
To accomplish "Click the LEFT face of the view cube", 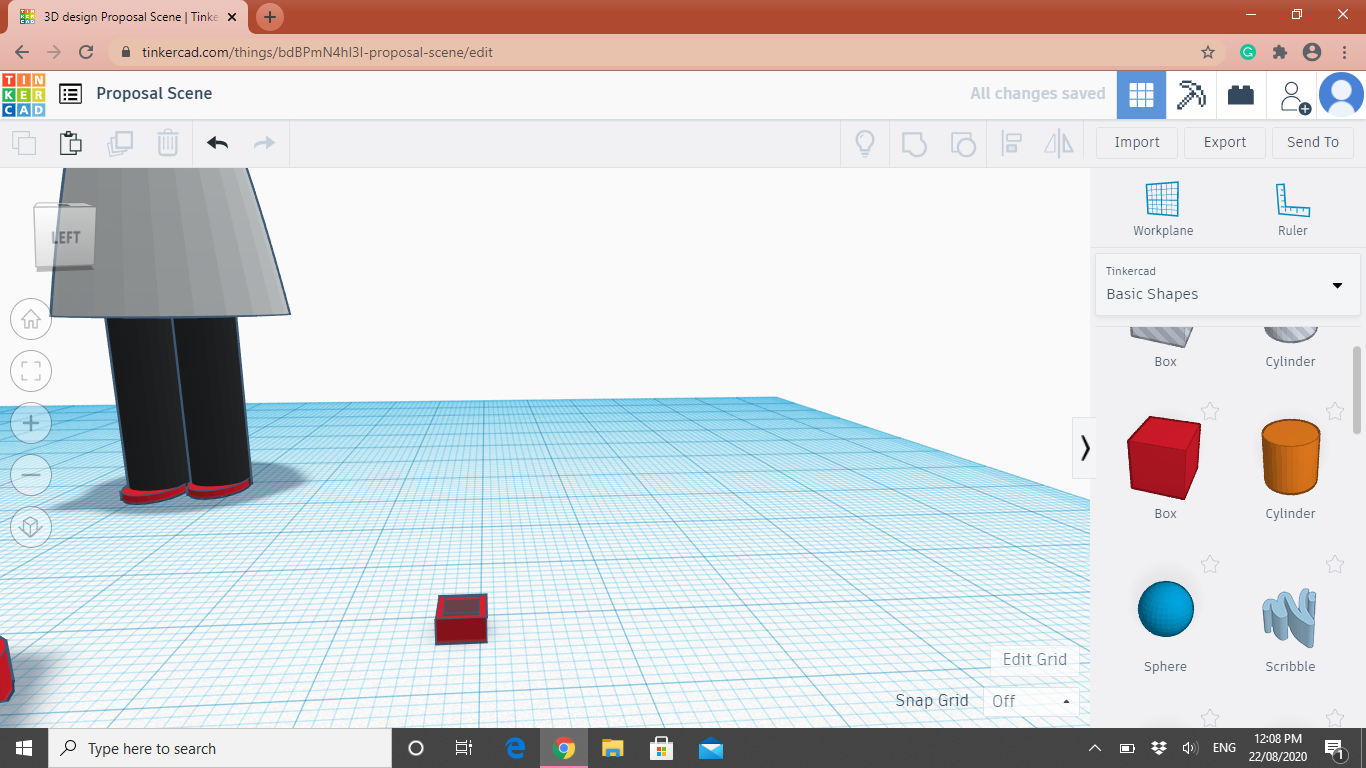I will coord(66,237).
